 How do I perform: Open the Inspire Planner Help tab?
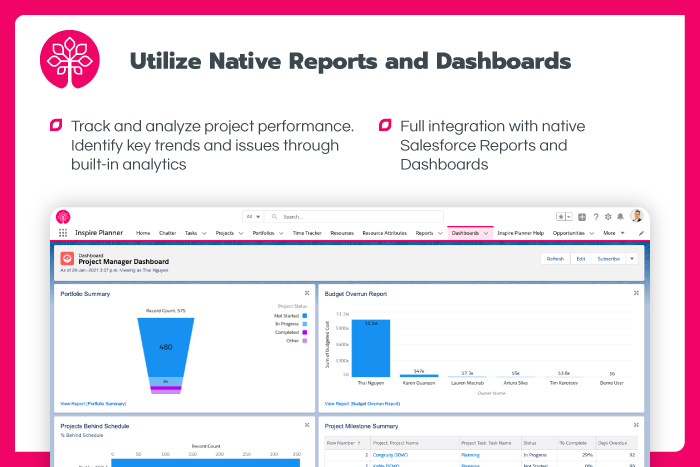[x=521, y=233]
